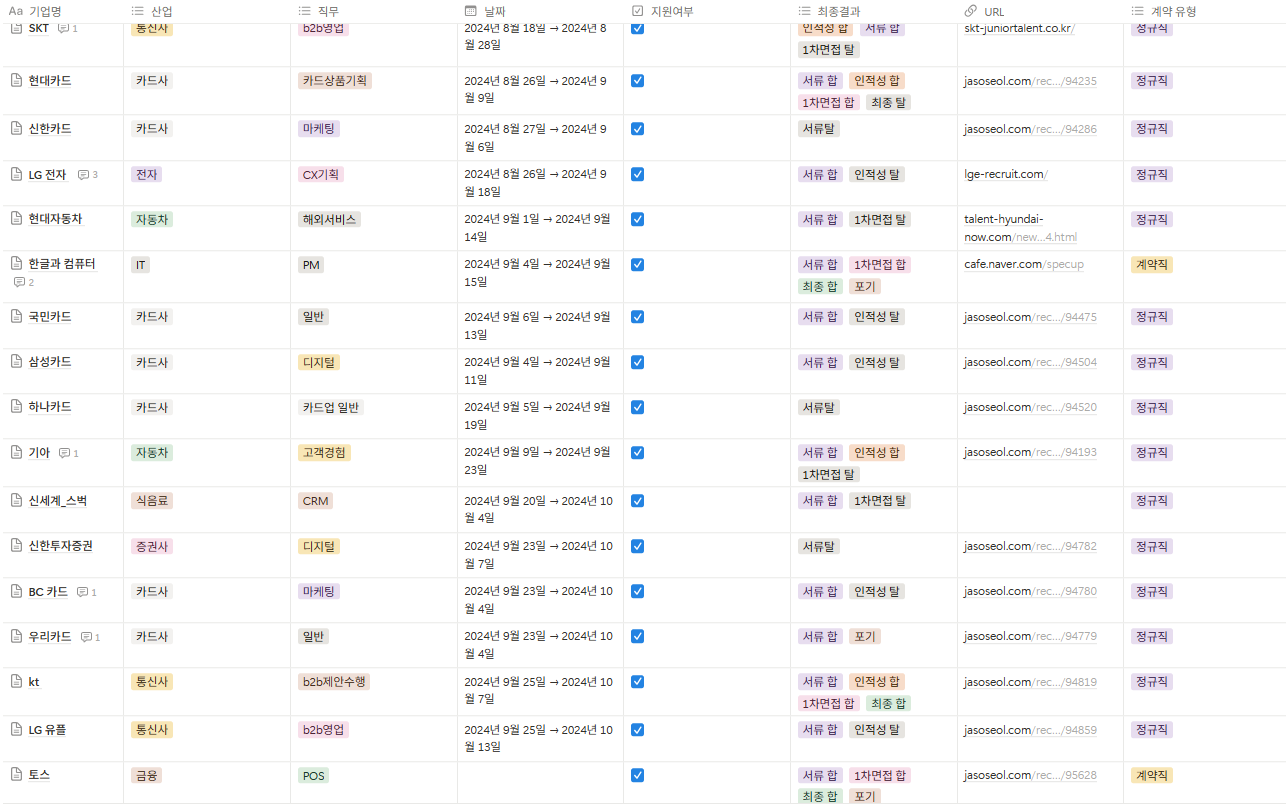The height and width of the screenshot is (811, 1286).
Task: Click the date cell for 신한투자증권
Action: point(540,555)
